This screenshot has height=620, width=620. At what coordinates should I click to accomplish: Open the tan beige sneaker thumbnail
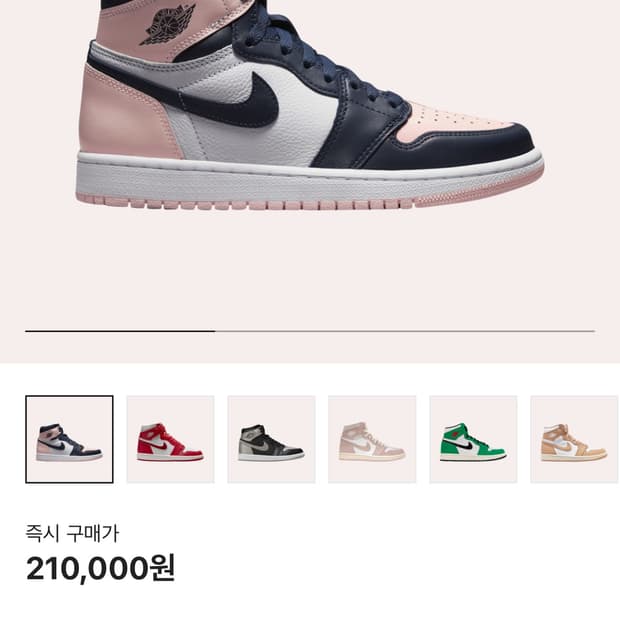[575, 439]
